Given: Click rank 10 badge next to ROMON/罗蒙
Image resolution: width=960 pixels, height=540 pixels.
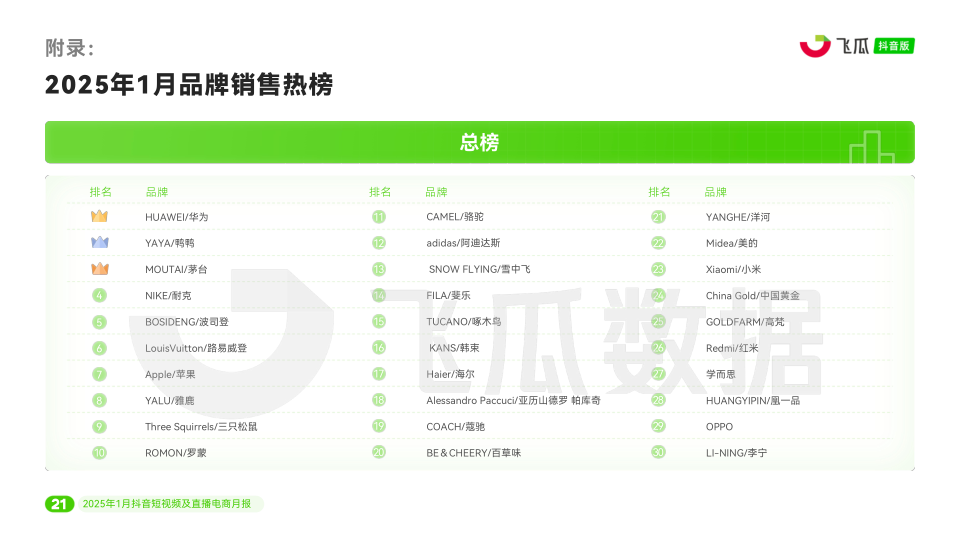Looking at the screenshot, I should [99, 453].
